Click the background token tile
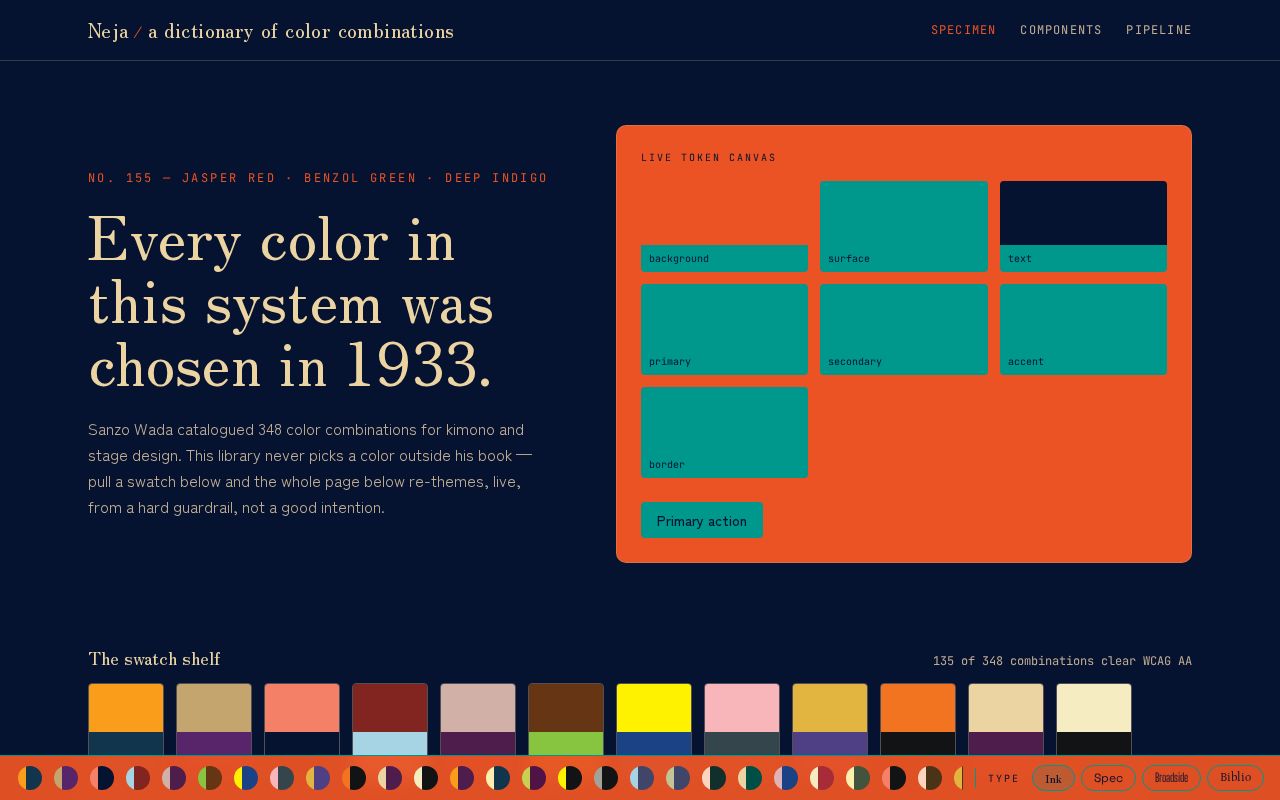 pyautogui.click(x=724, y=226)
